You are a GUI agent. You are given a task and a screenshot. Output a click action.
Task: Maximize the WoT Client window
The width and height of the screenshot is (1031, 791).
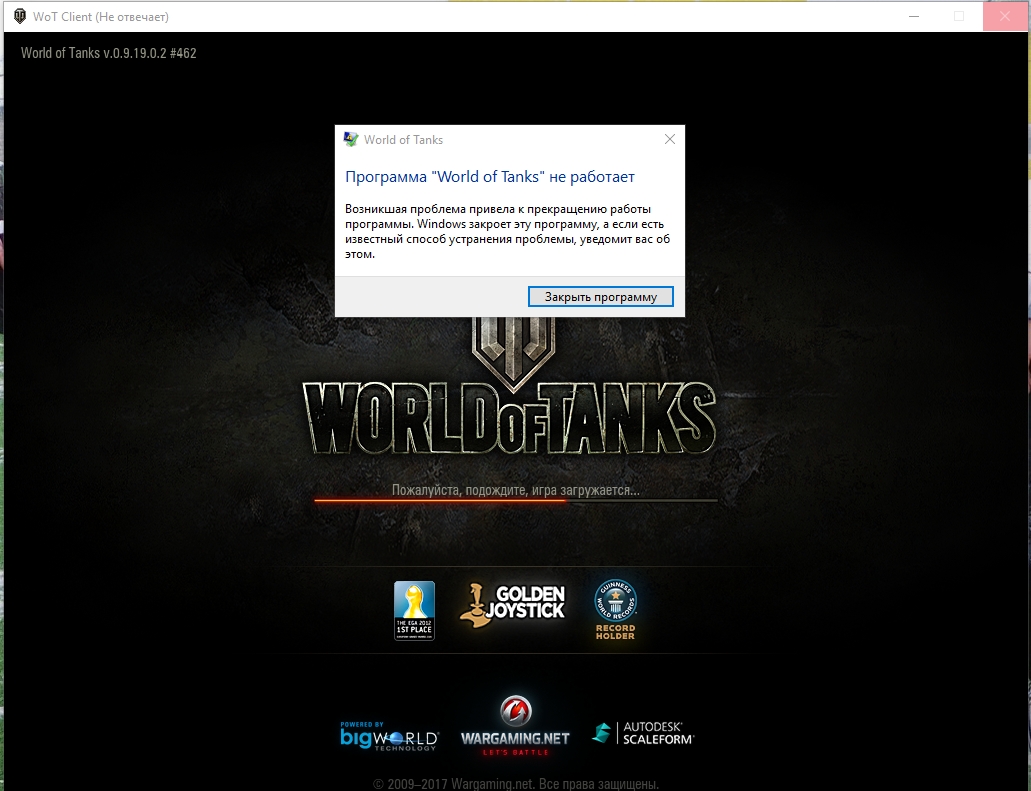click(959, 16)
